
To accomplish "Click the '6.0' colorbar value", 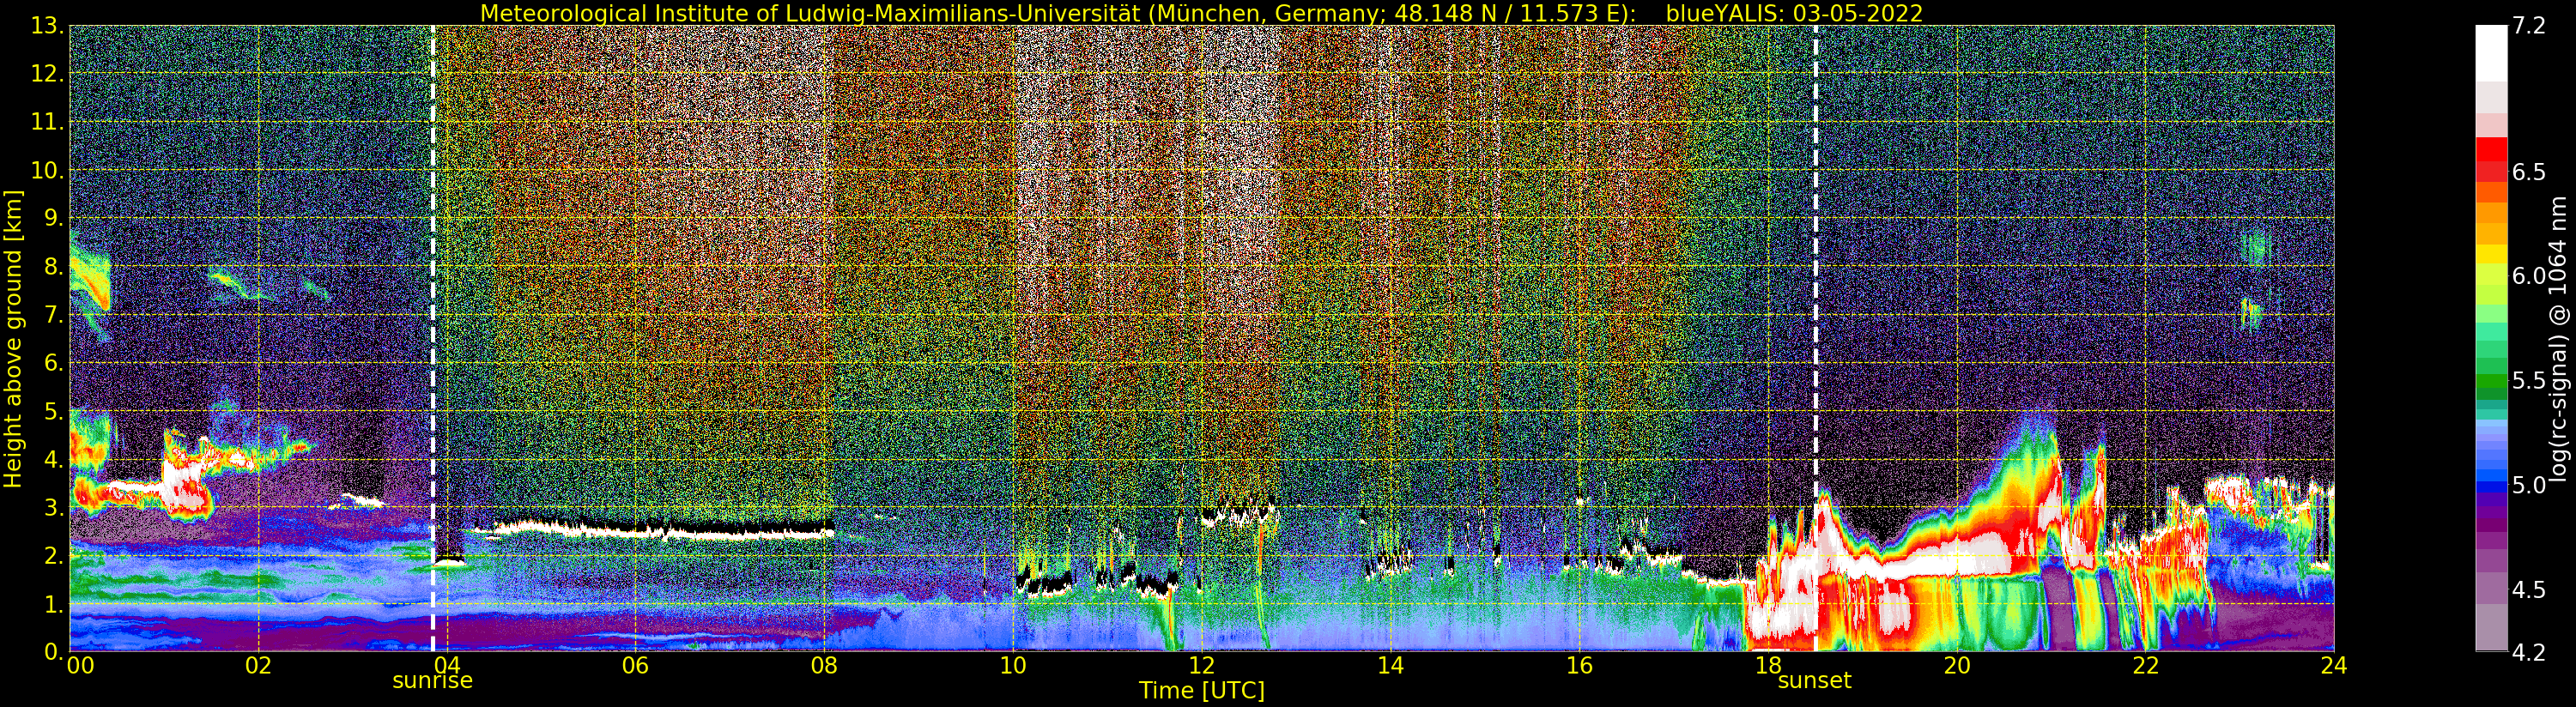I will (x=2529, y=276).
